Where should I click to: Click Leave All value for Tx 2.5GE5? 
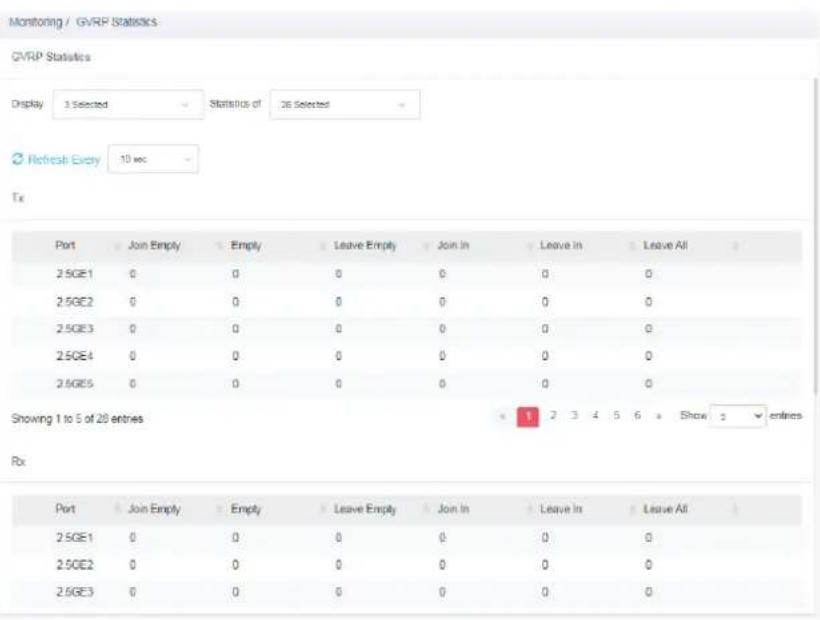point(648,384)
